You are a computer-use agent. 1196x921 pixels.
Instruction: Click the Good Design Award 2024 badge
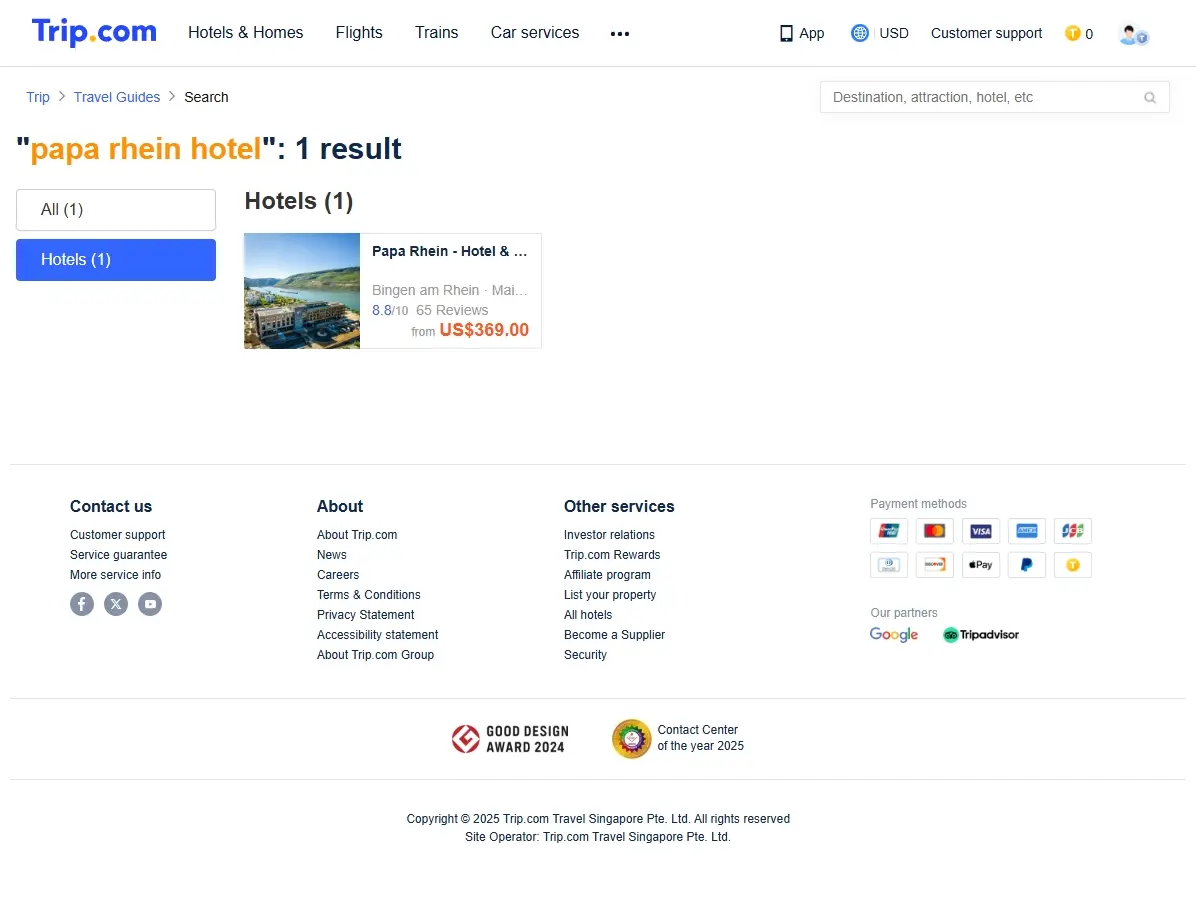pyautogui.click(x=510, y=739)
